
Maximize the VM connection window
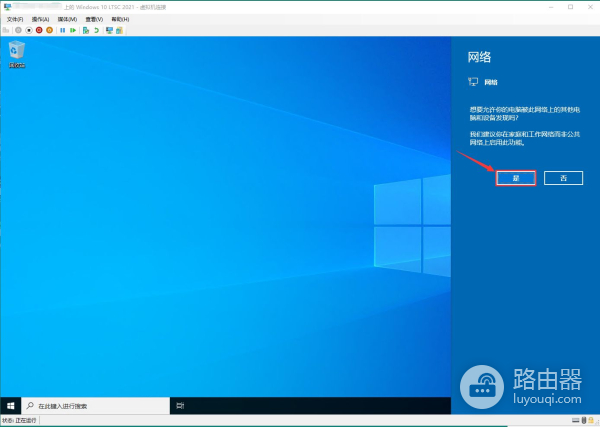click(x=571, y=7)
